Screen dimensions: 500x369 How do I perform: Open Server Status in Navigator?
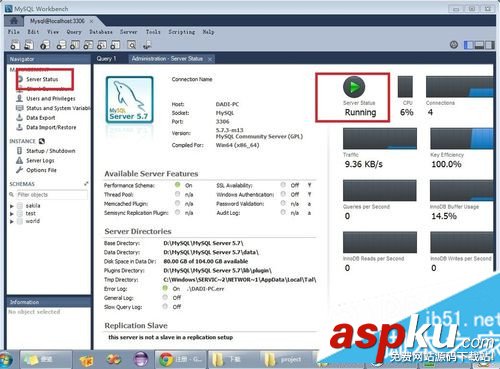42,79
